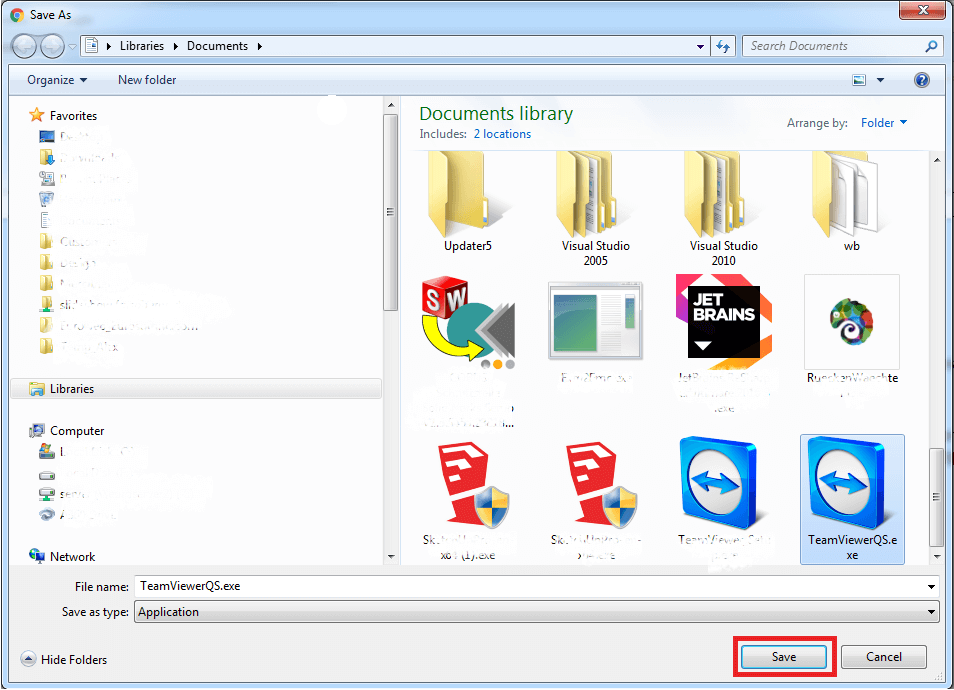The width and height of the screenshot is (954, 690).
Task: Click Hide Folders toggle
Action: point(64,660)
